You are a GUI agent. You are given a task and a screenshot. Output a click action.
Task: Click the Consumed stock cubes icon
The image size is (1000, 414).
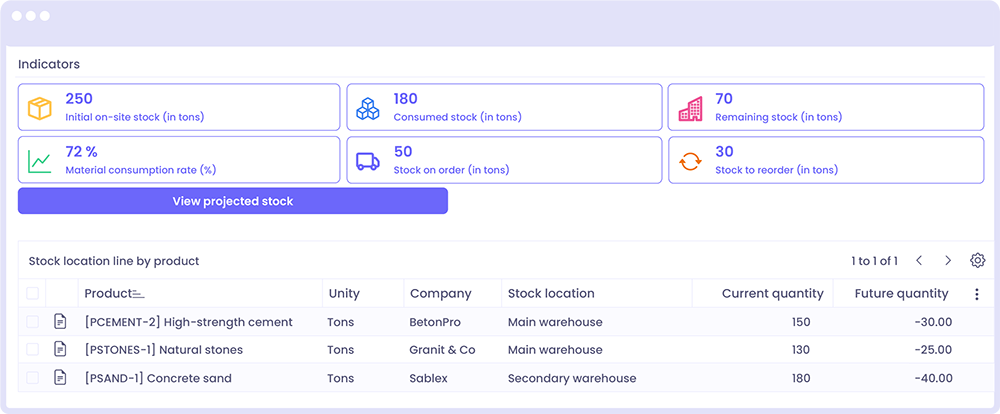(367, 108)
